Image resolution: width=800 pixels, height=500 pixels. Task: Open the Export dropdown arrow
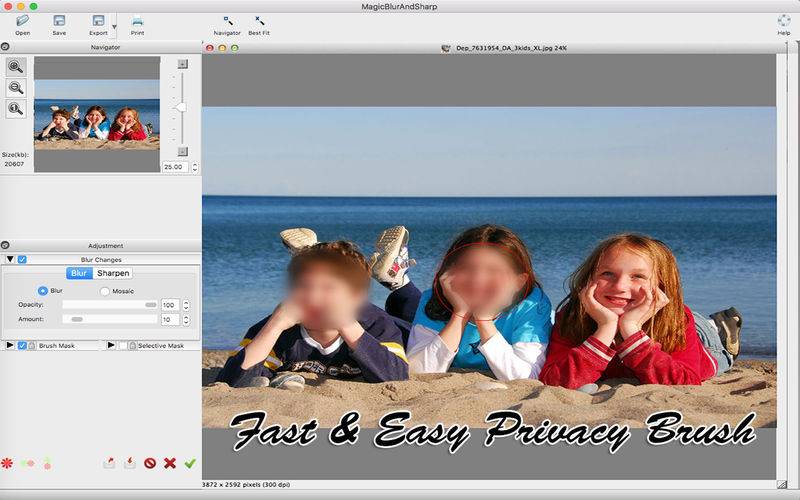pos(114,27)
